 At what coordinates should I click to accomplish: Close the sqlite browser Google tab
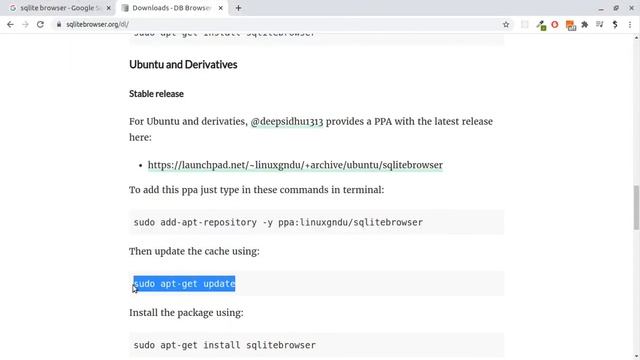(x=109, y=8)
